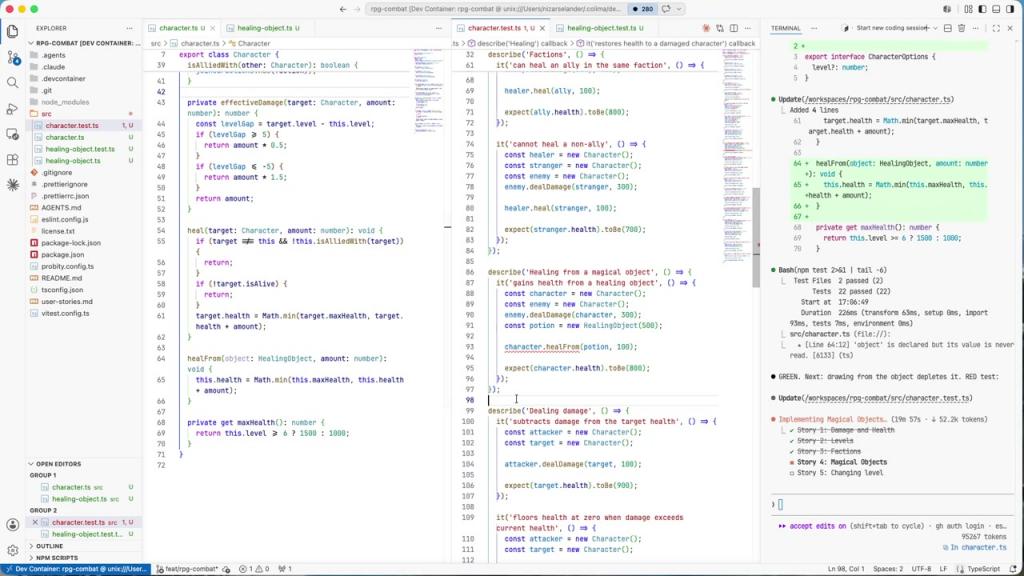Image resolution: width=1024 pixels, height=576 pixels.
Task: Click the TypeScript language mode
Action: [983, 569]
